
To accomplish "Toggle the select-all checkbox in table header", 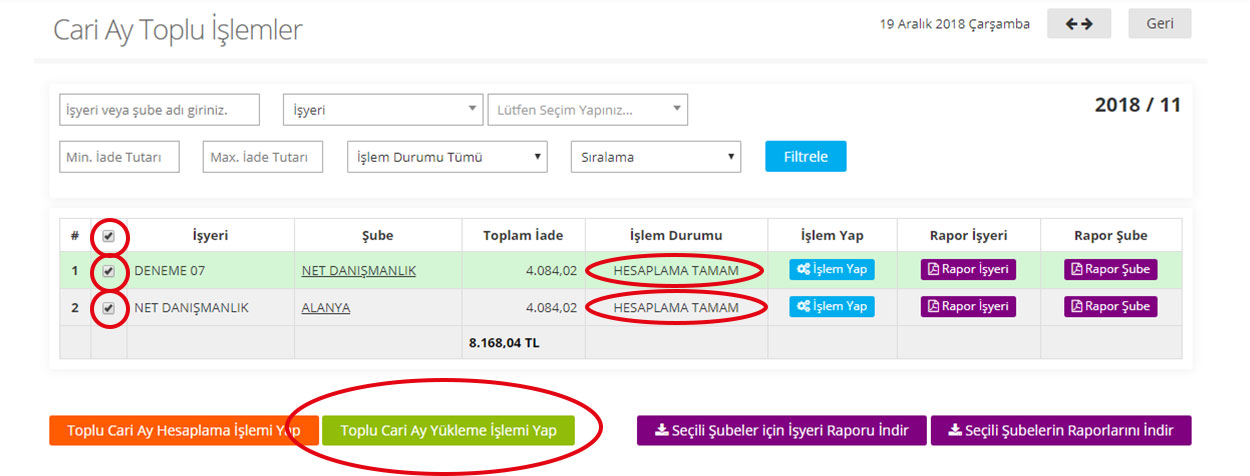I will pos(108,236).
